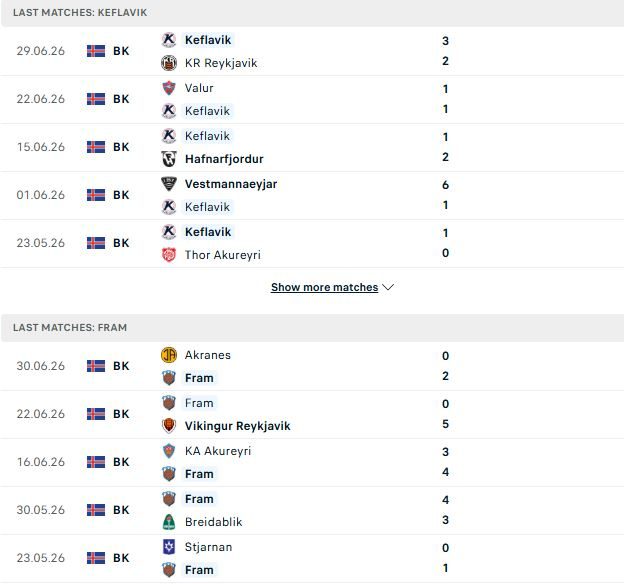Click the chevron beside Show more matches
Viewport: 624px width, 584px height.
(388, 287)
